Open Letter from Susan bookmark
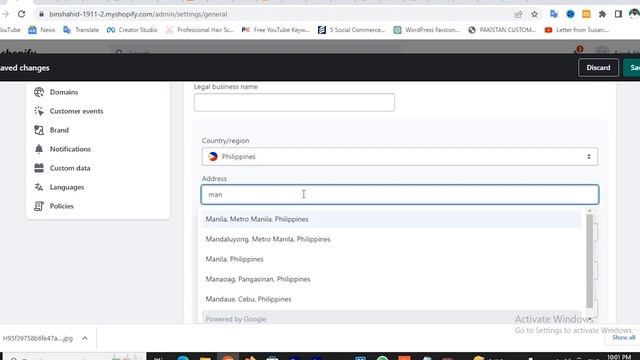Screen dimensions: 640x360 coord(577,30)
